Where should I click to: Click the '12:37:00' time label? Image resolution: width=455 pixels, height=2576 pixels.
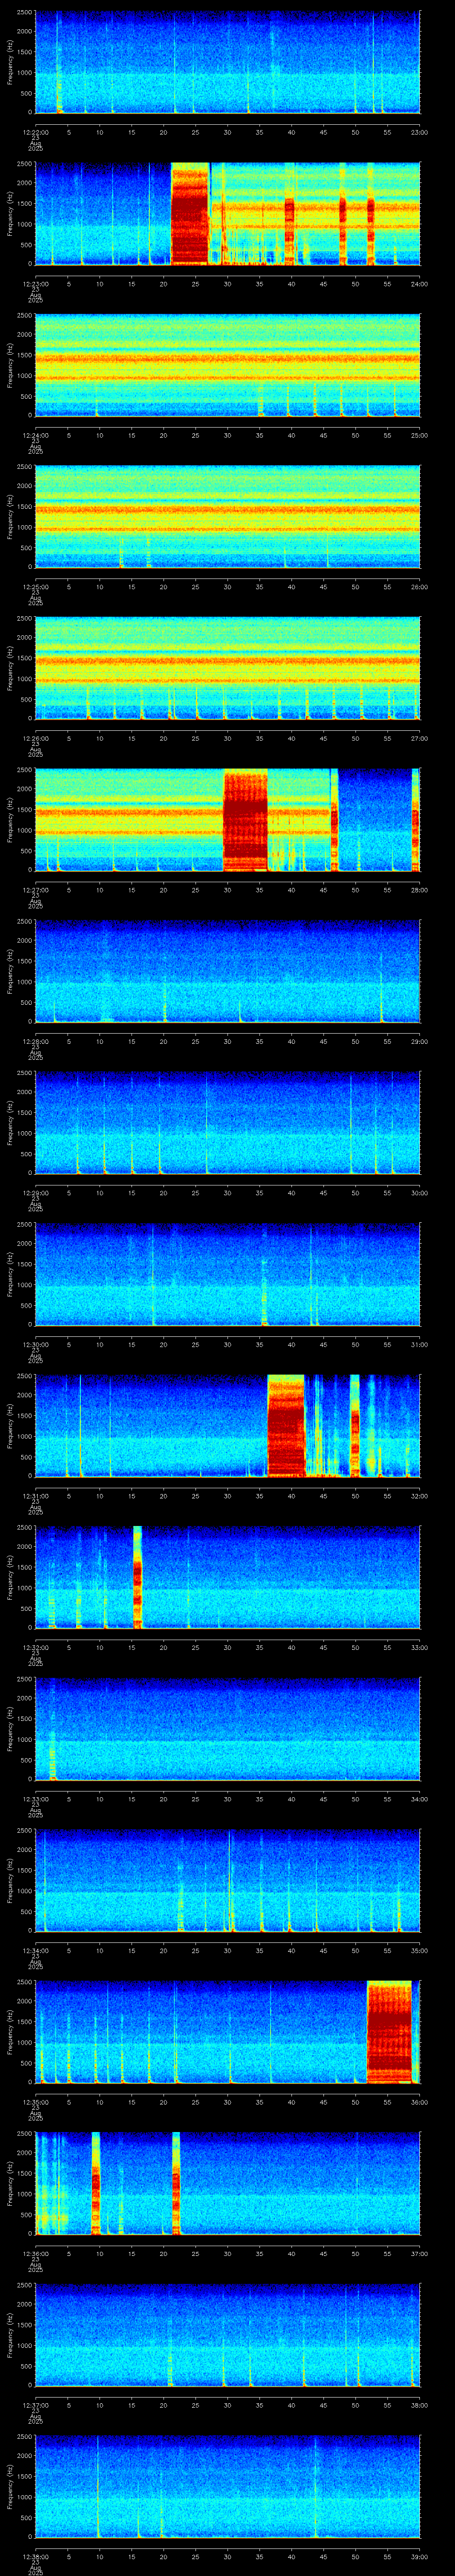[x=35, y=2404]
